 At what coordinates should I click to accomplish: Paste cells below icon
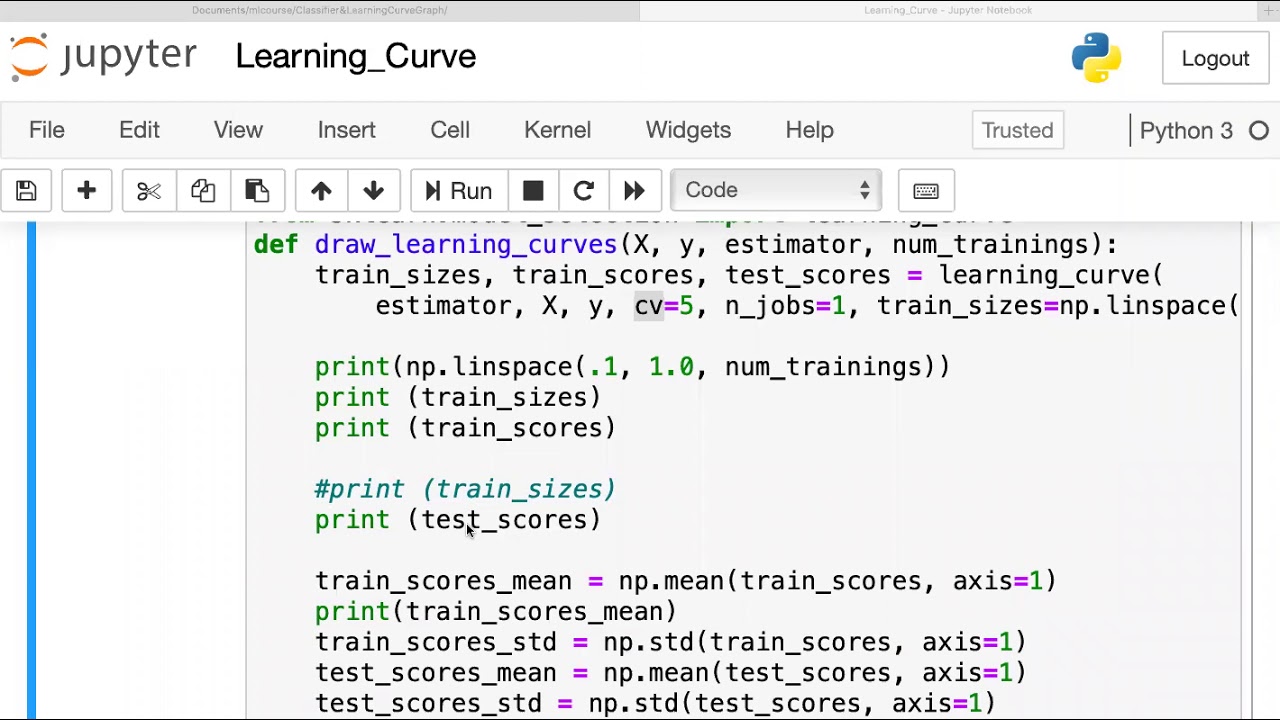click(x=257, y=190)
